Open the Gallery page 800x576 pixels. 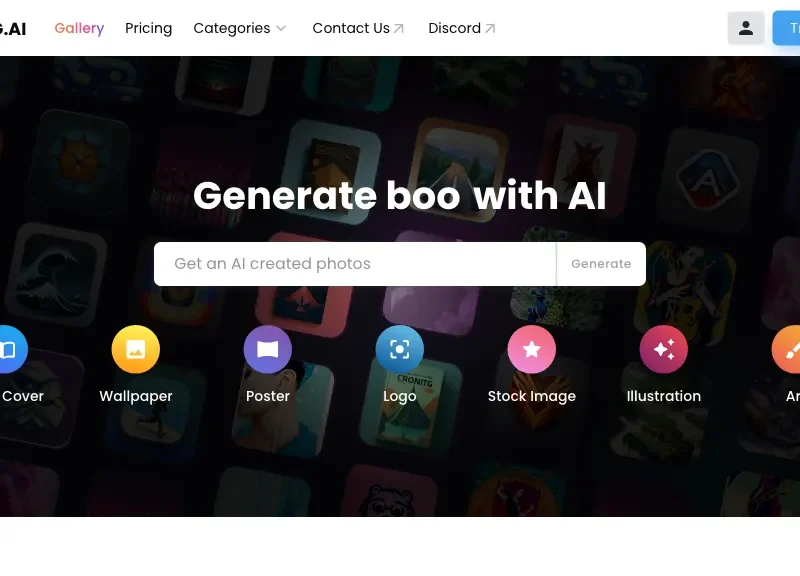(79, 28)
